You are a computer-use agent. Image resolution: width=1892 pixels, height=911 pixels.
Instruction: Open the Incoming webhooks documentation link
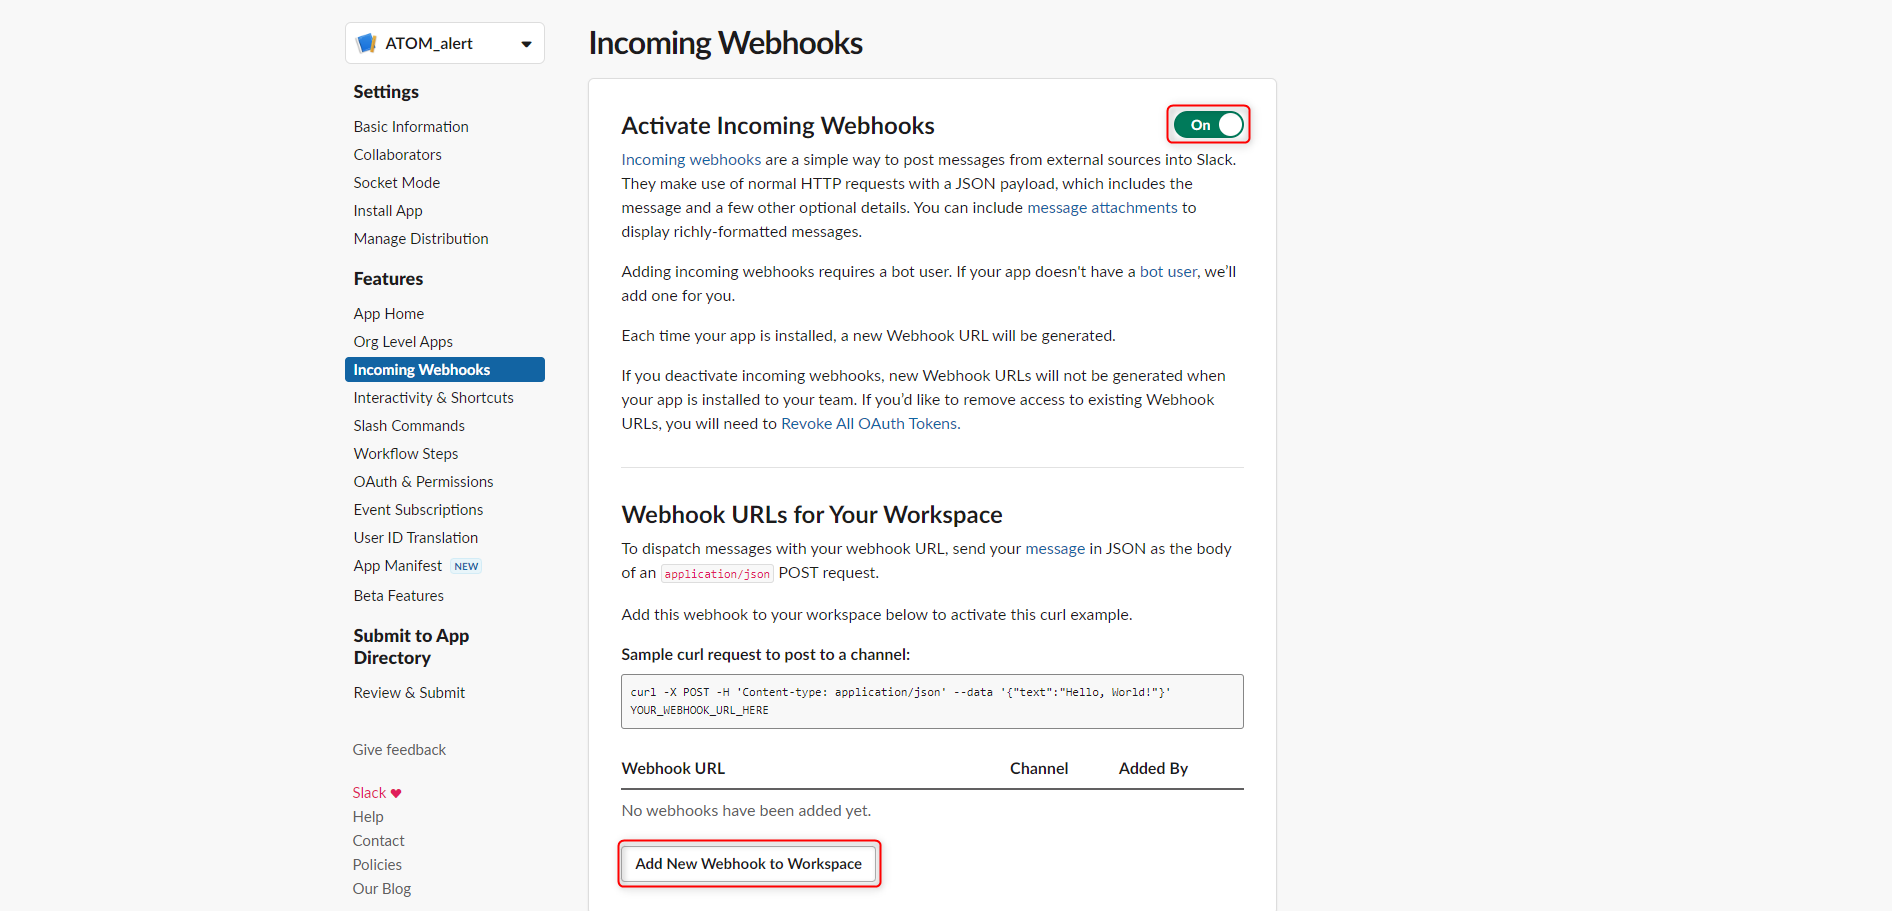click(x=691, y=160)
